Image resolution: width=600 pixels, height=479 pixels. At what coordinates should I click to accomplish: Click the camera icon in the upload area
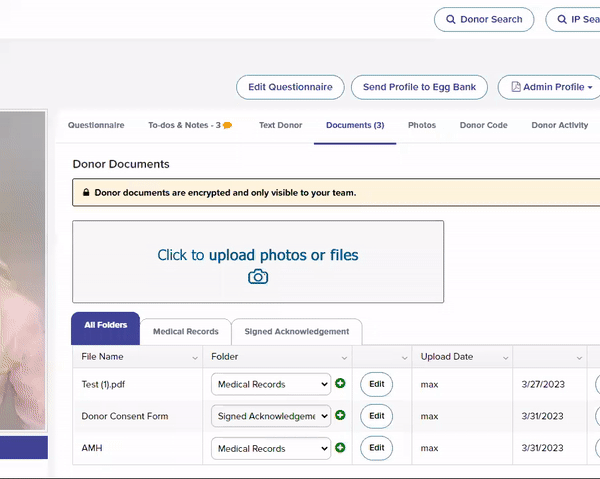coord(258,277)
